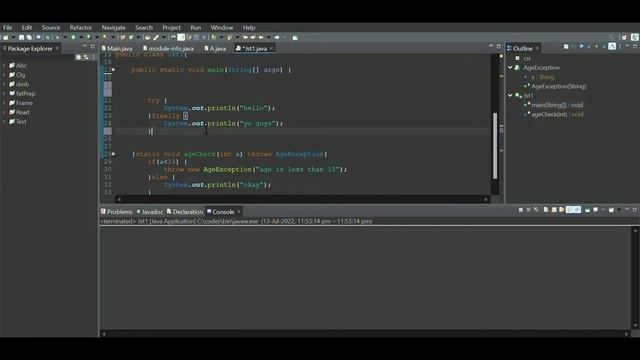Open Display Selected Console dropdown
The height and width of the screenshot is (360, 640).
point(603,210)
